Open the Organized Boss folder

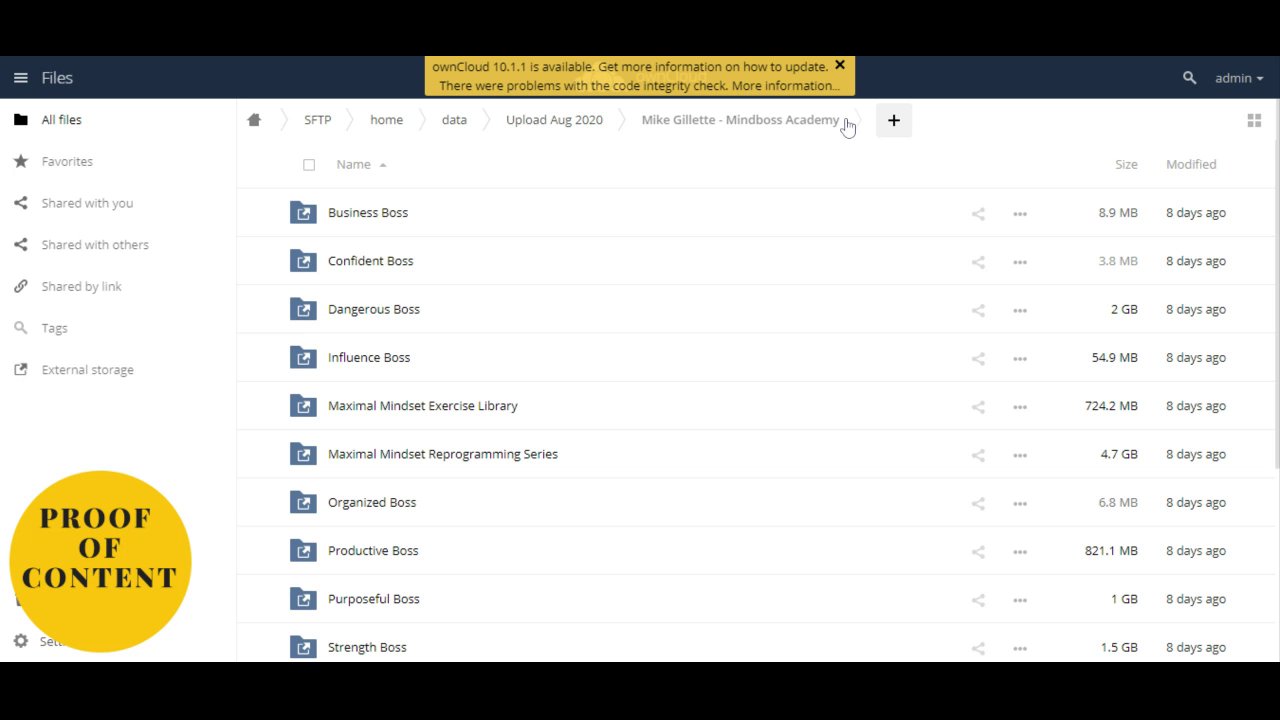tap(372, 503)
